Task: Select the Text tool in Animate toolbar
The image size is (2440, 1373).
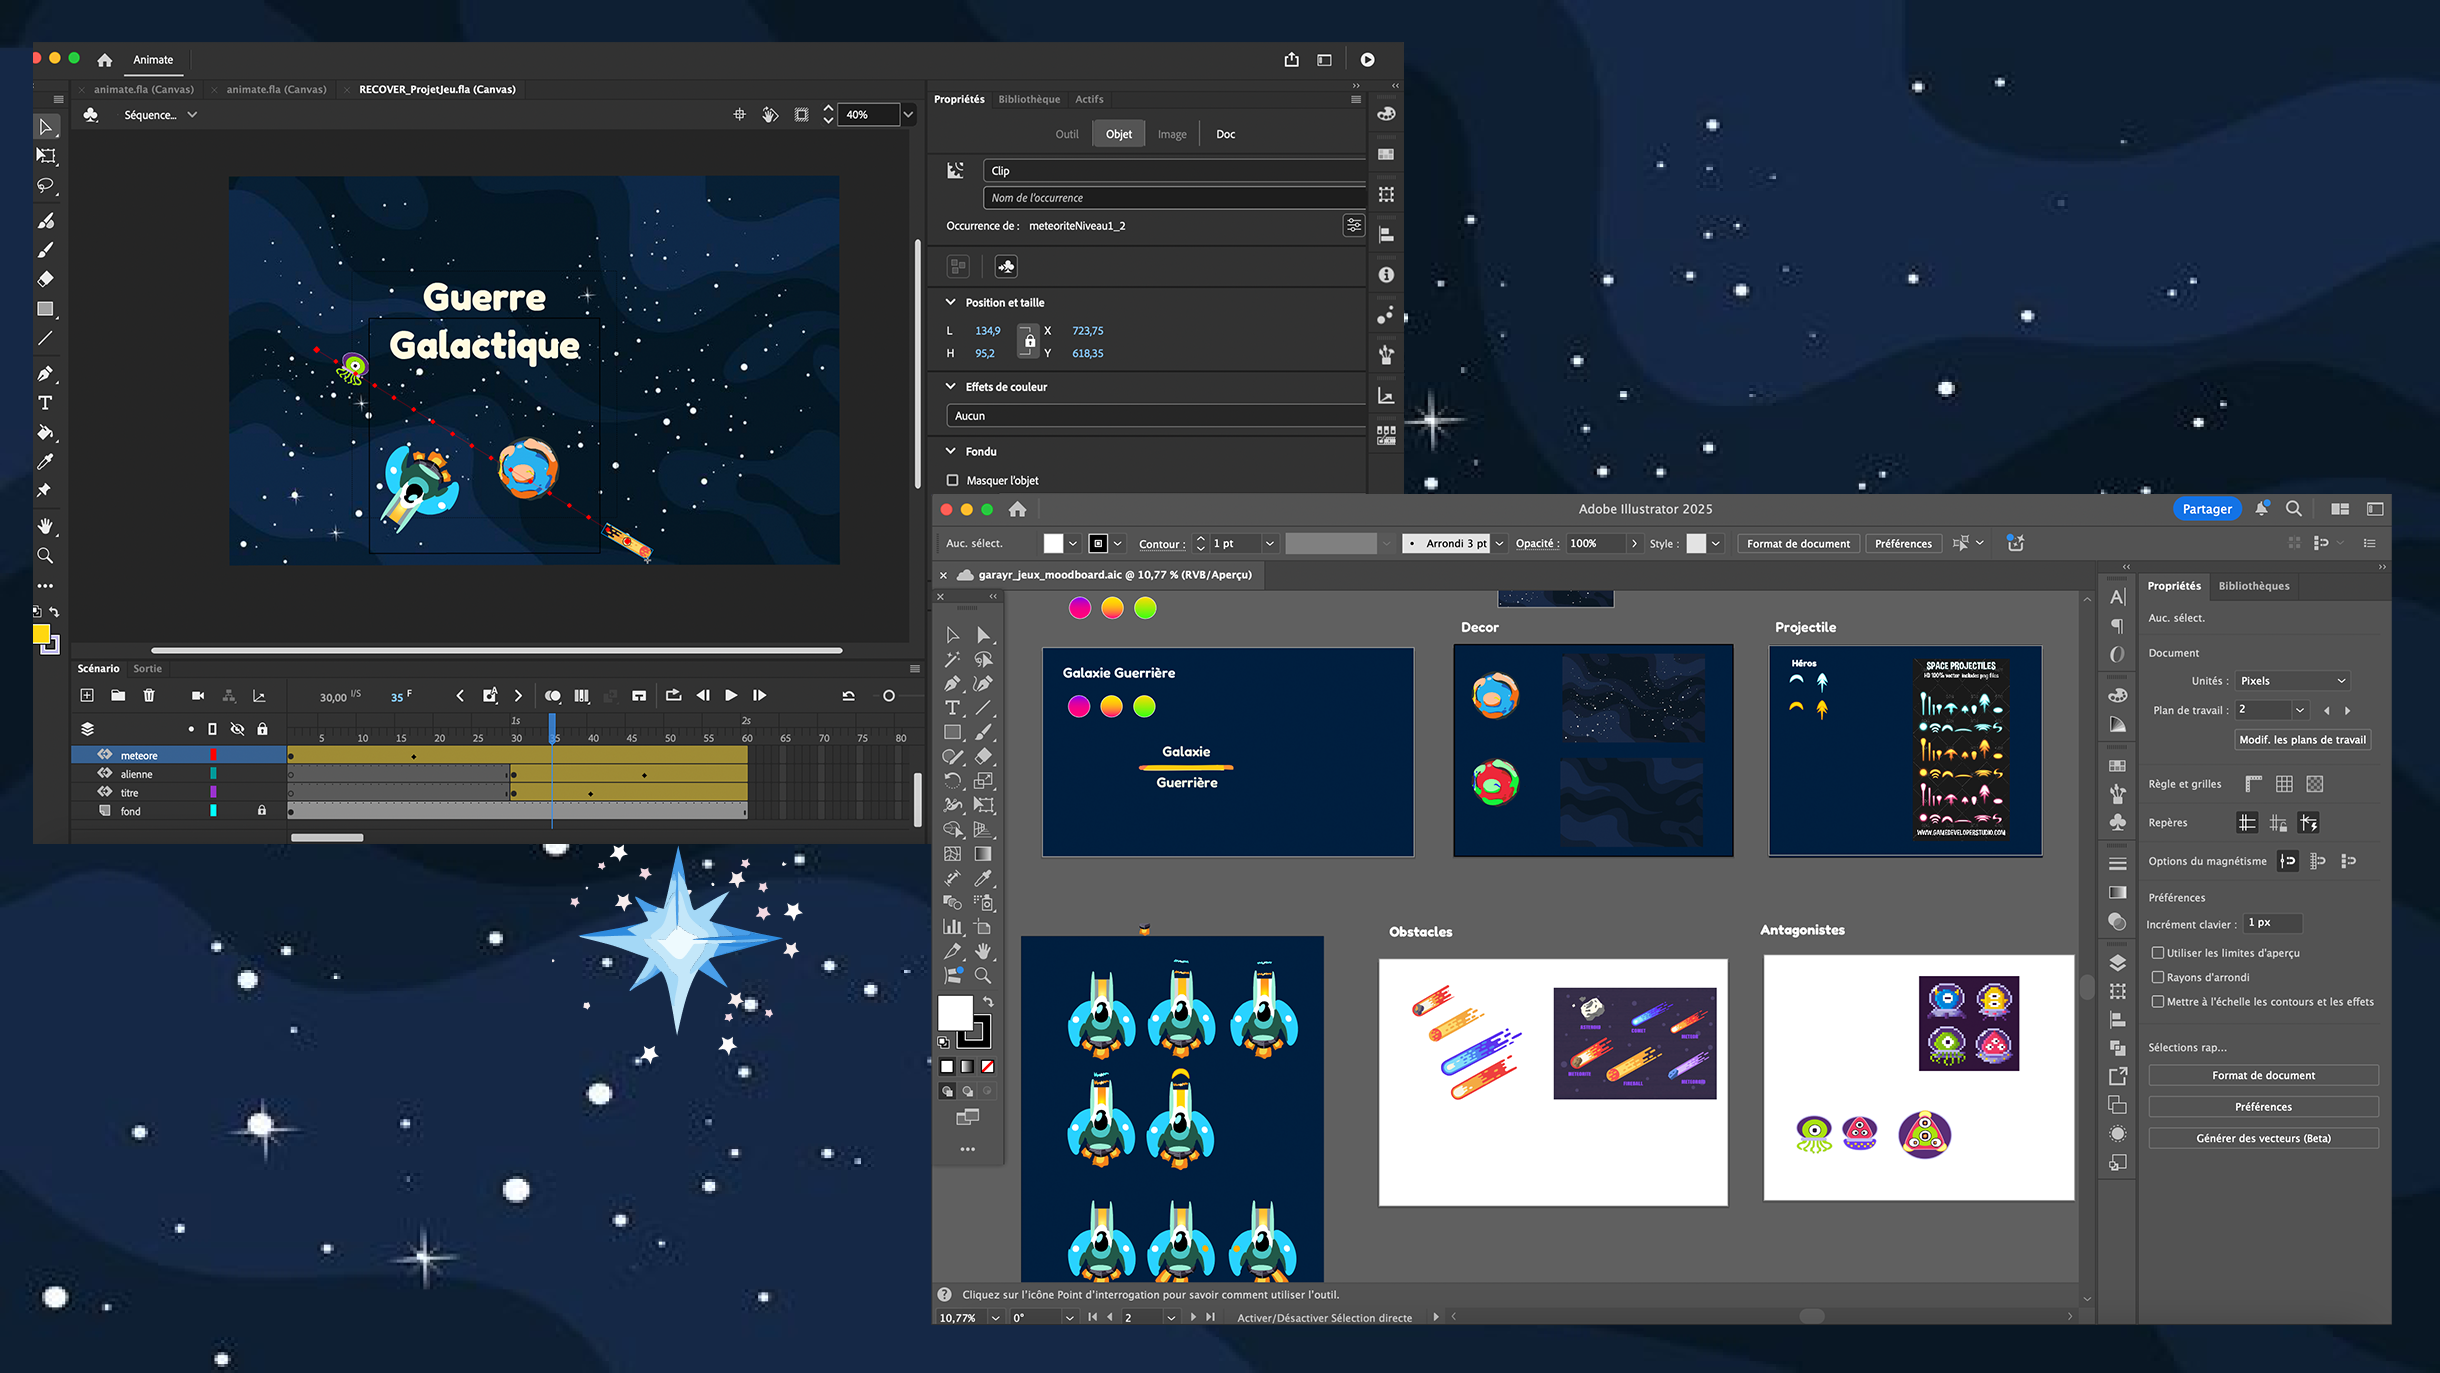Action: pyautogui.click(x=45, y=403)
